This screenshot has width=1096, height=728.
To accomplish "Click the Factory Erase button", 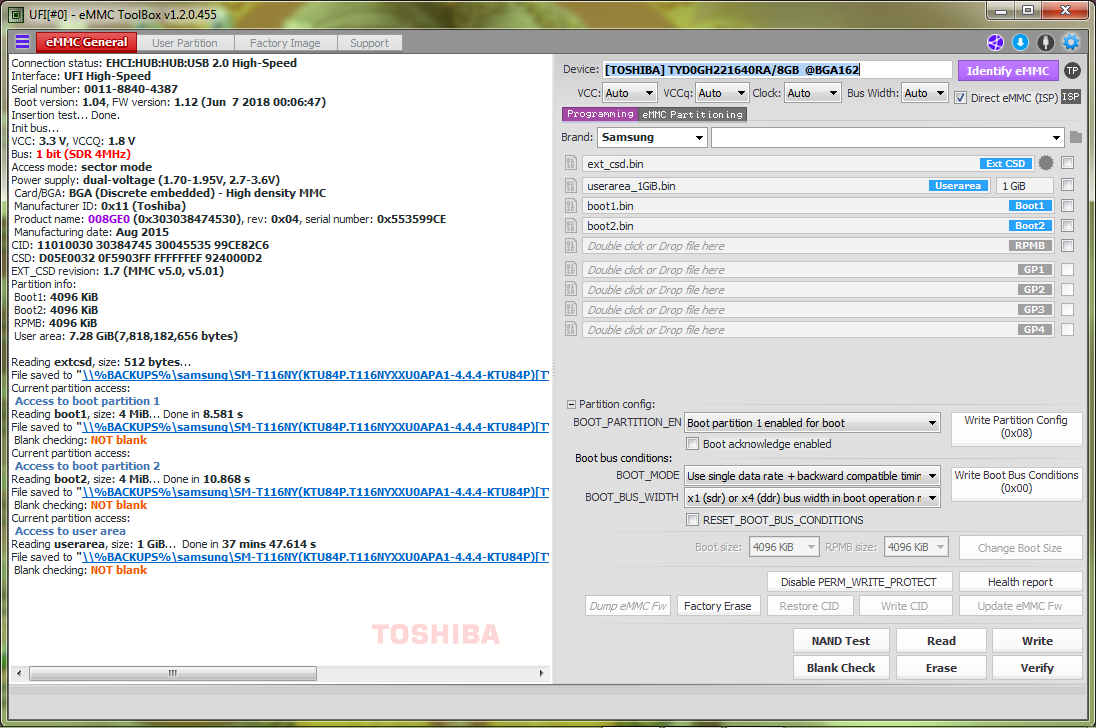I will click(x=717, y=606).
